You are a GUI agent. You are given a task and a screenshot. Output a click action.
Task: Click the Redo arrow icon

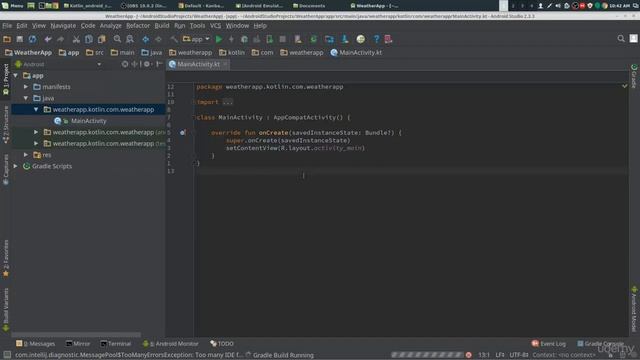(x=60, y=39)
